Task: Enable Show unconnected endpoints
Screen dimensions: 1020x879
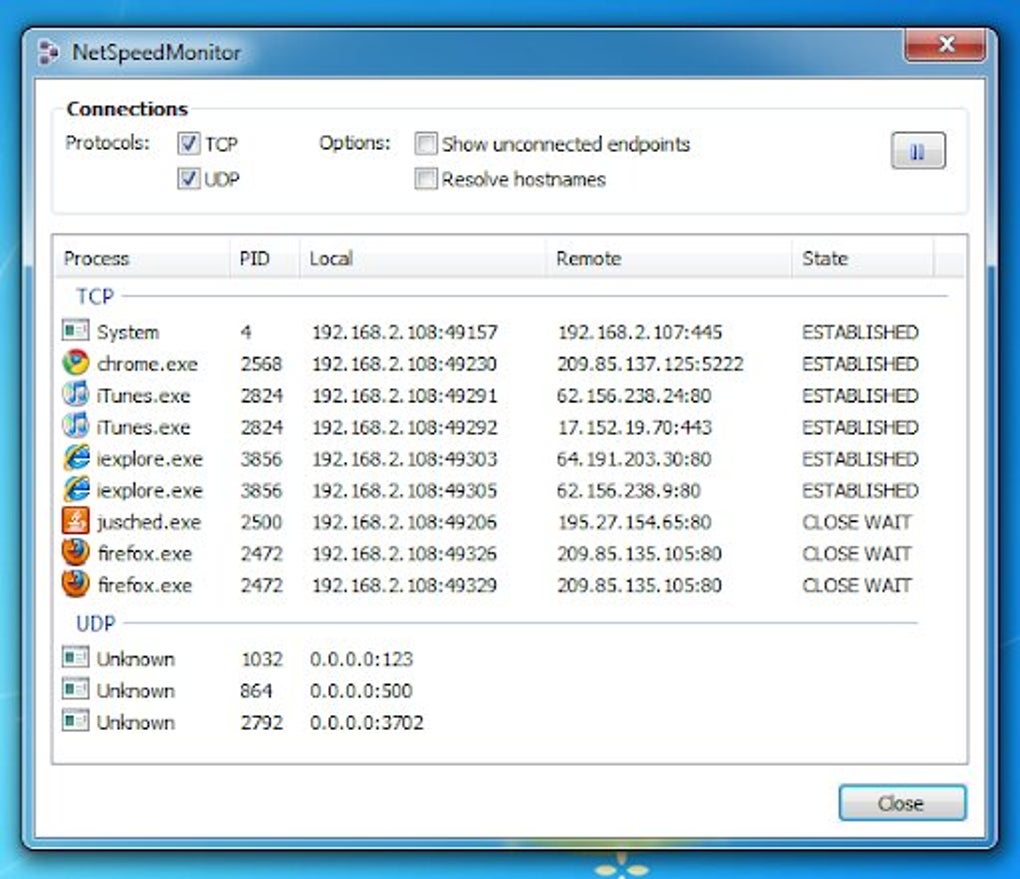Action: (426, 143)
